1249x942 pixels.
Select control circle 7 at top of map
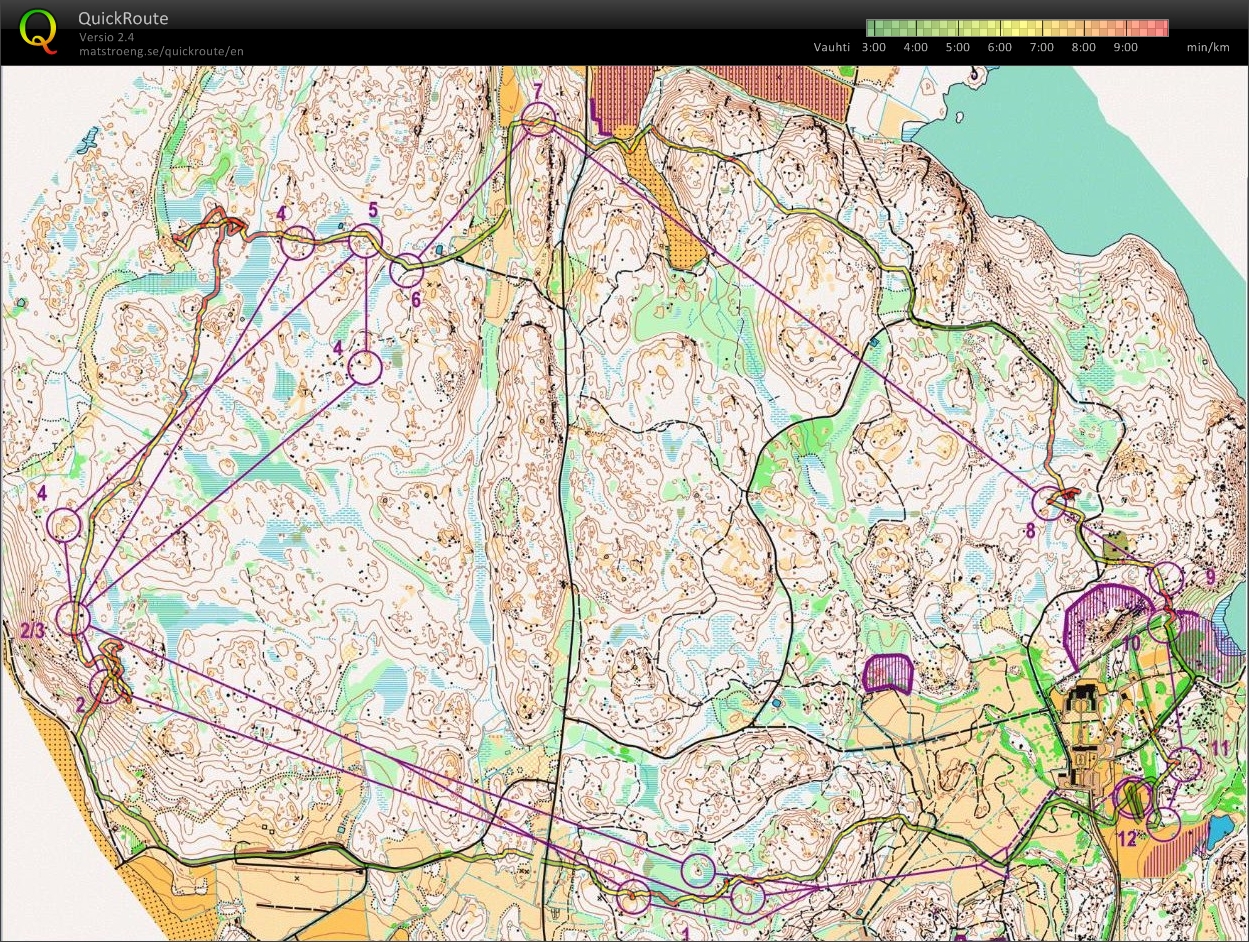[538, 120]
